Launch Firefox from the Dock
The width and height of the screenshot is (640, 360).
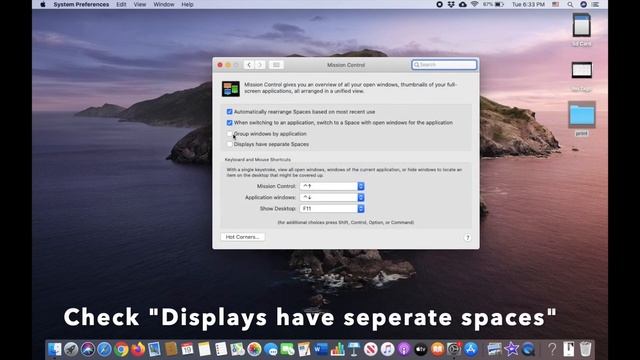[x=138, y=349]
